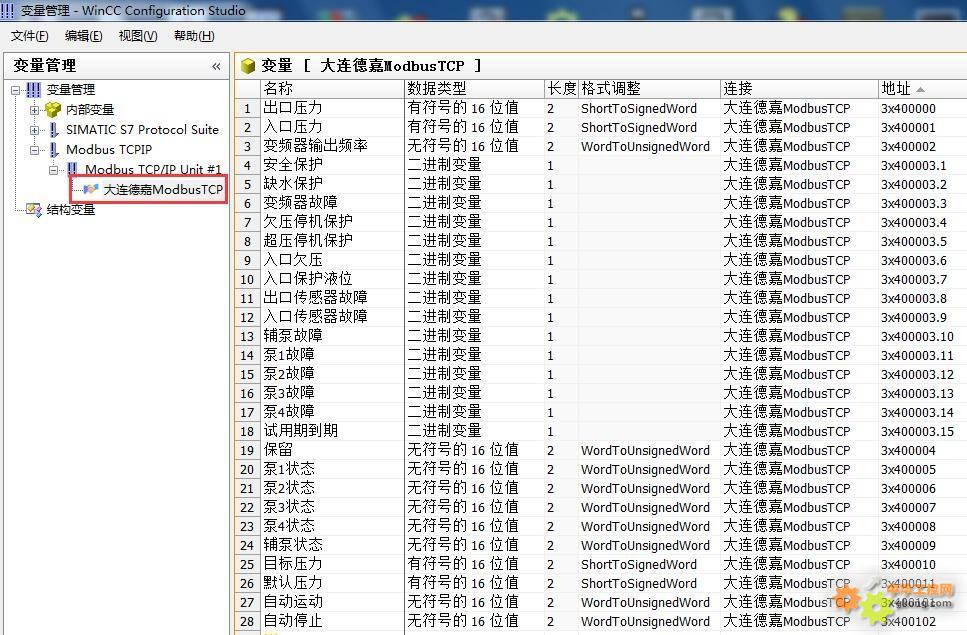This screenshot has width=967, height=635.
Task: Click the 安全保护 tag name
Action: pos(293,165)
